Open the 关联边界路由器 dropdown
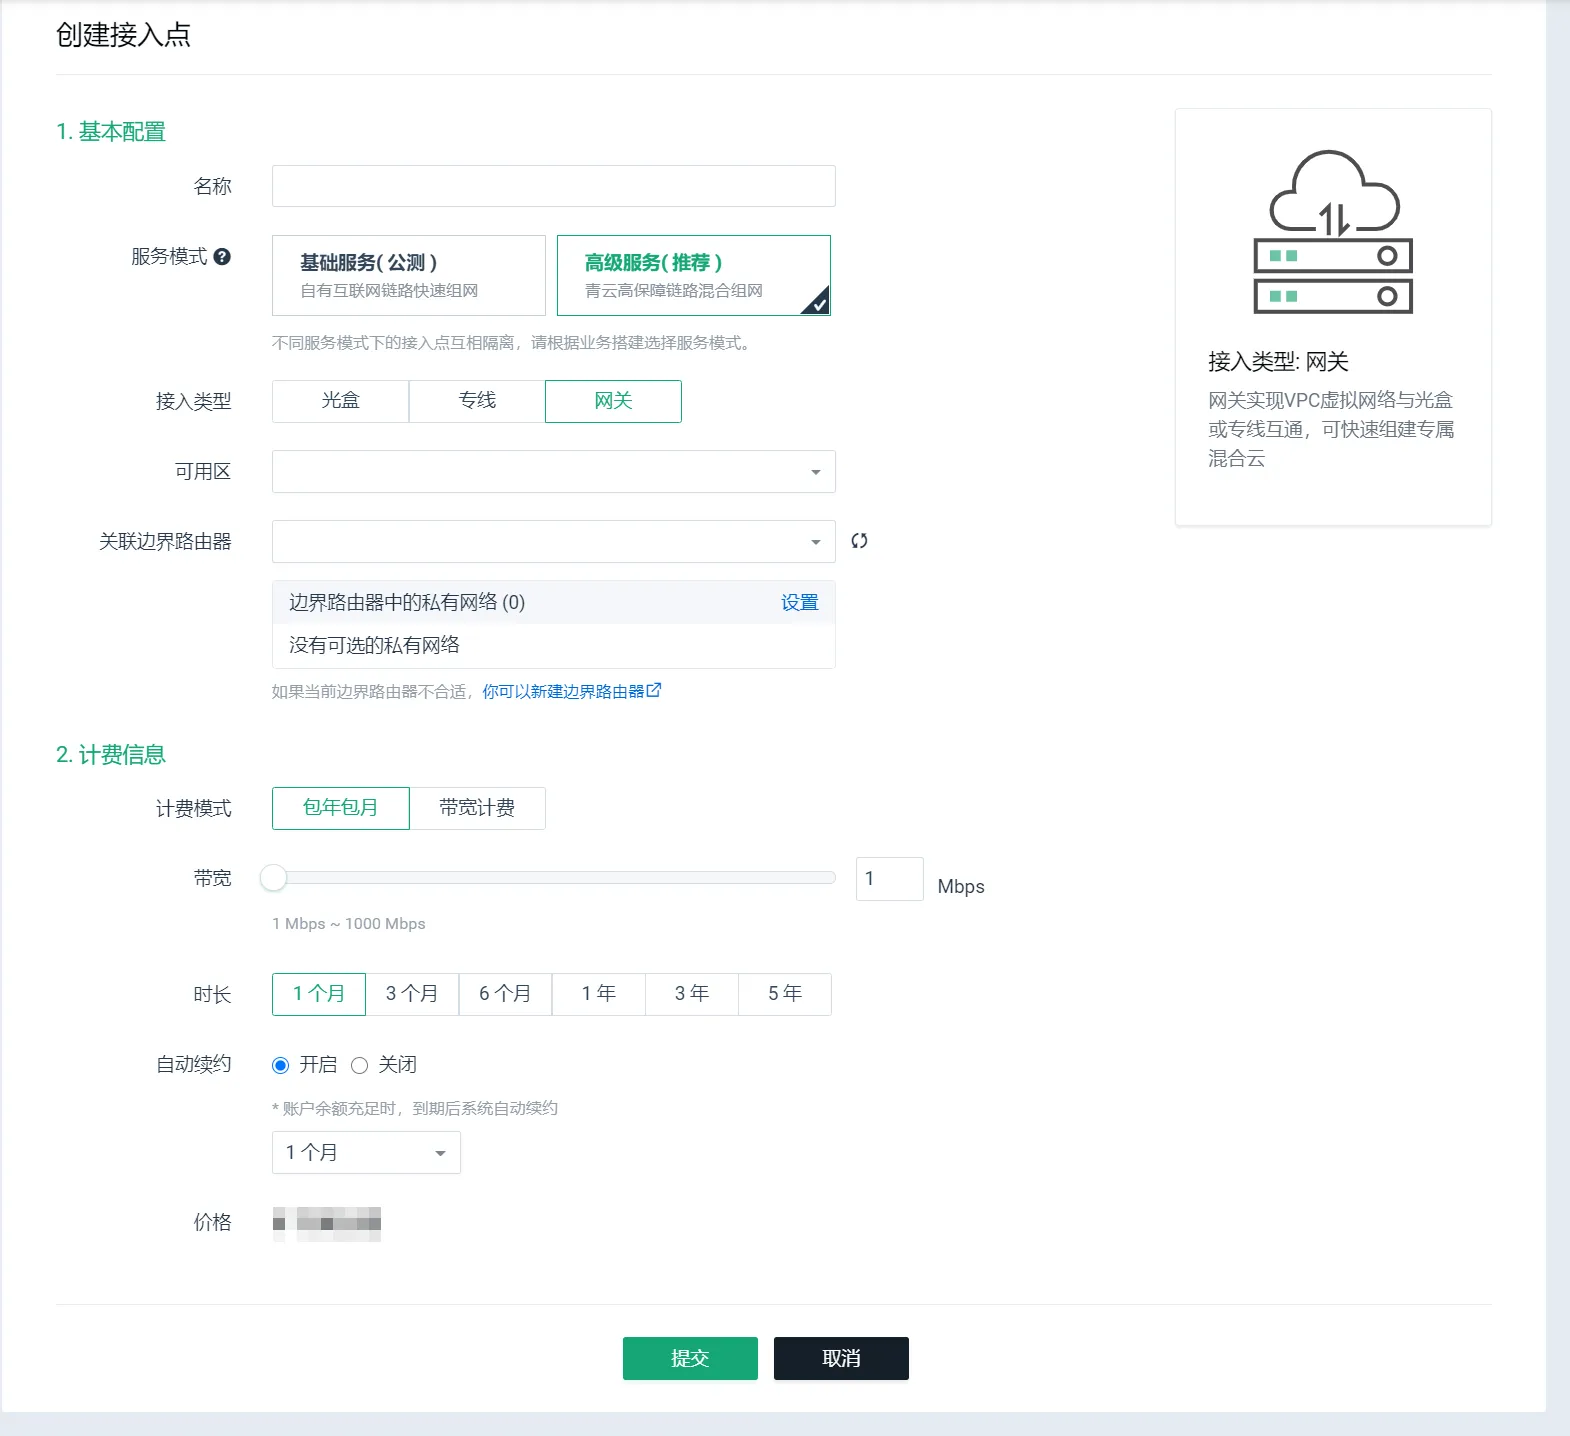 click(554, 541)
